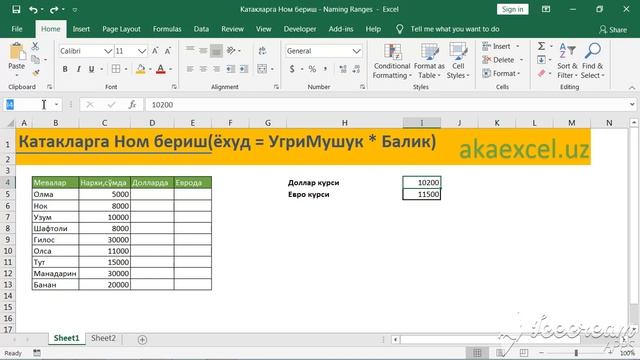Switch to Sheet2 tab

103,338
